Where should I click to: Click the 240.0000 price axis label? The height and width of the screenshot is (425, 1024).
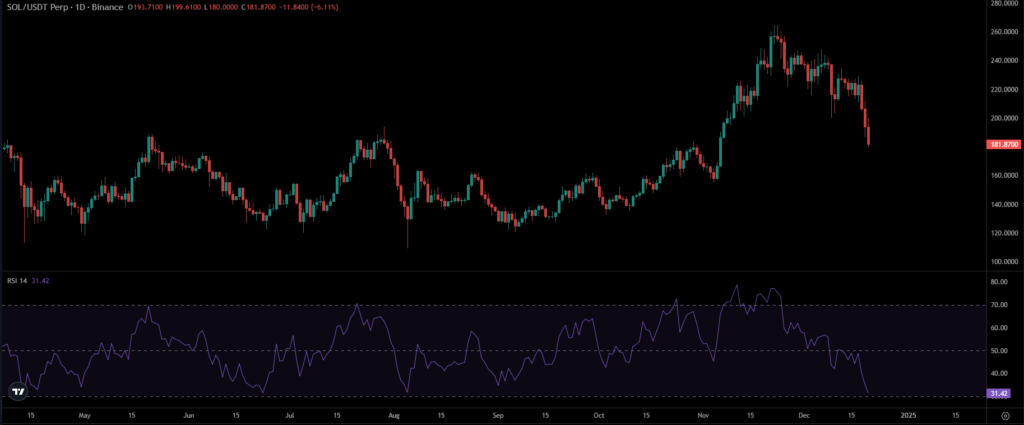[1003, 61]
